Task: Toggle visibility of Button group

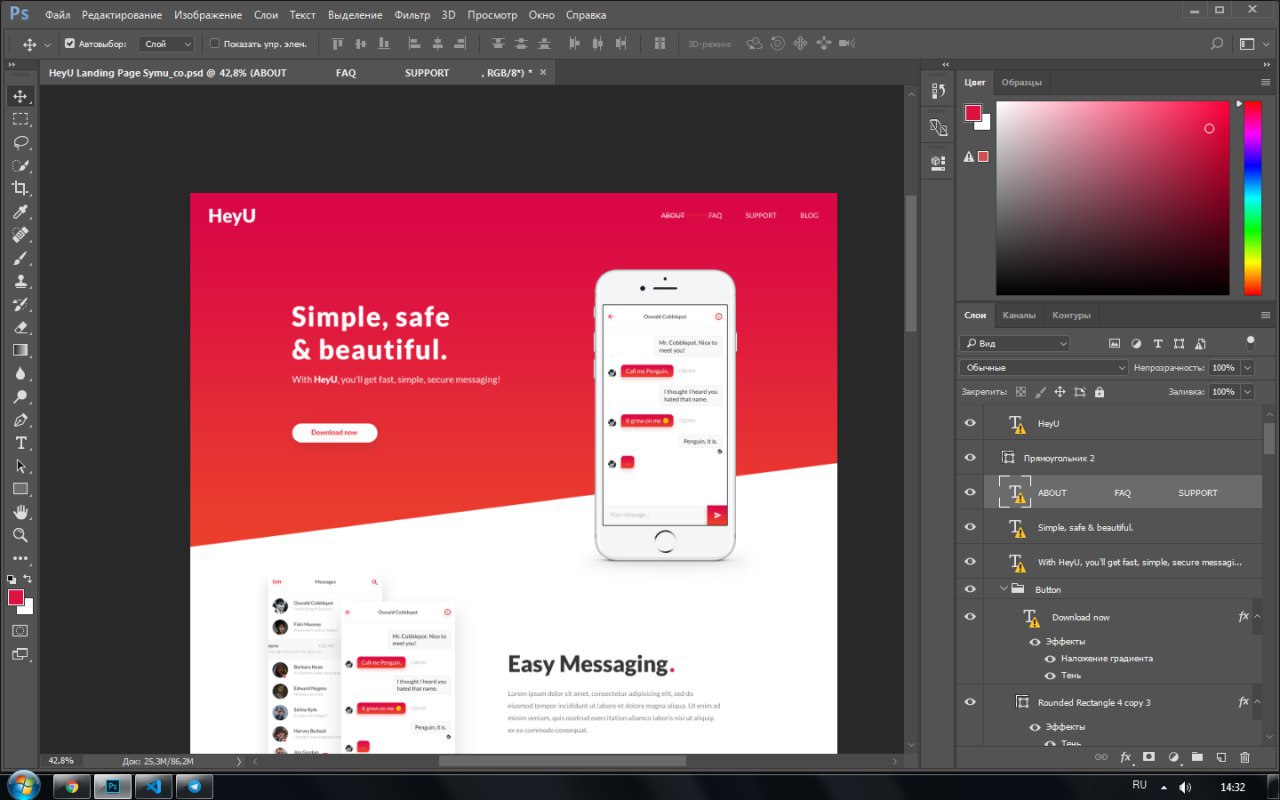Action: point(969,588)
